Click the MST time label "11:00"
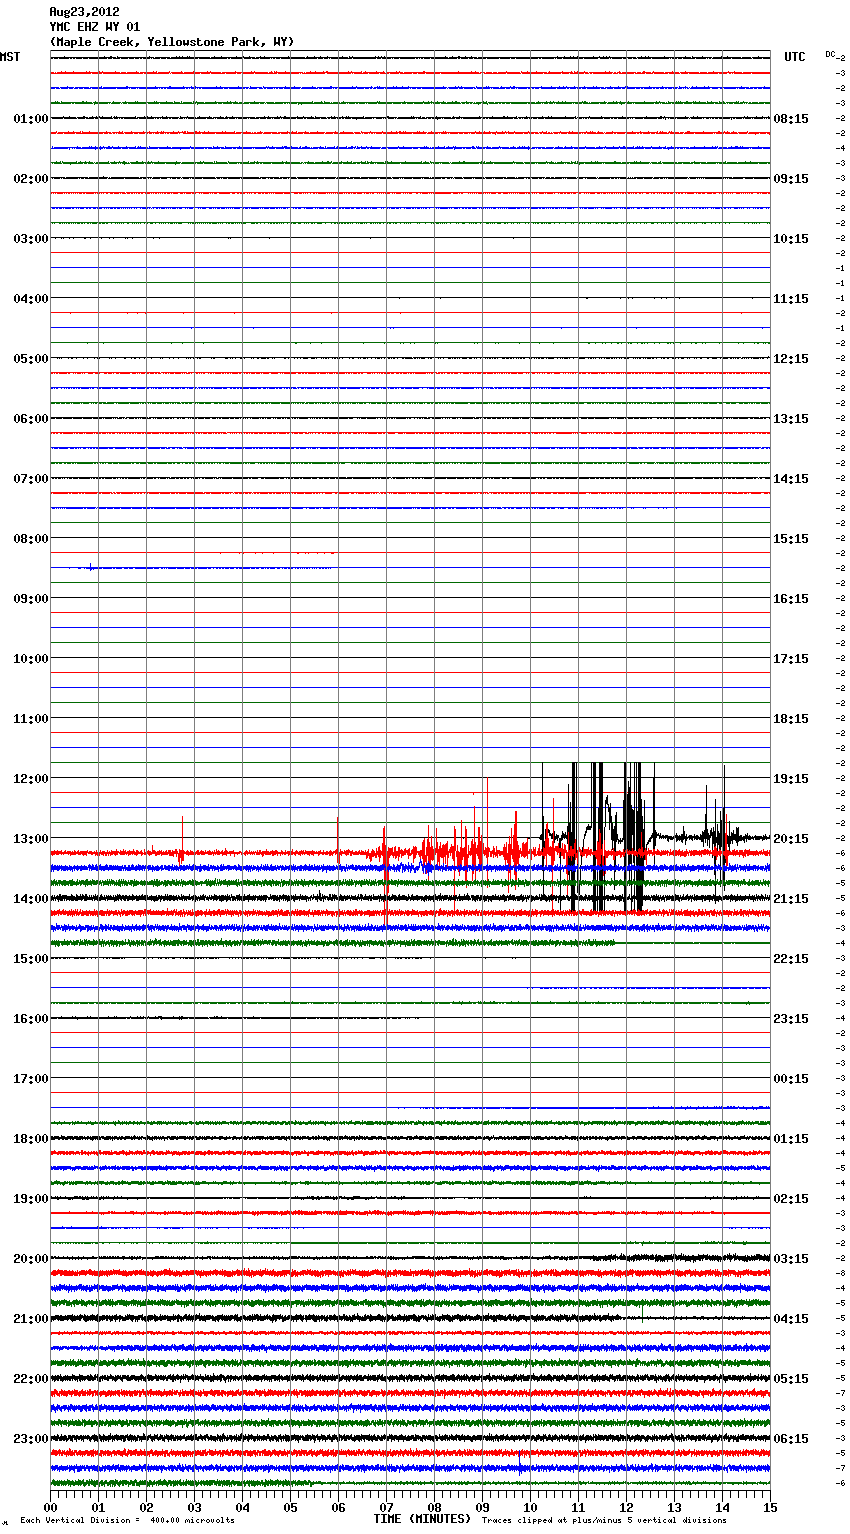850x1534 pixels. (x=30, y=719)
